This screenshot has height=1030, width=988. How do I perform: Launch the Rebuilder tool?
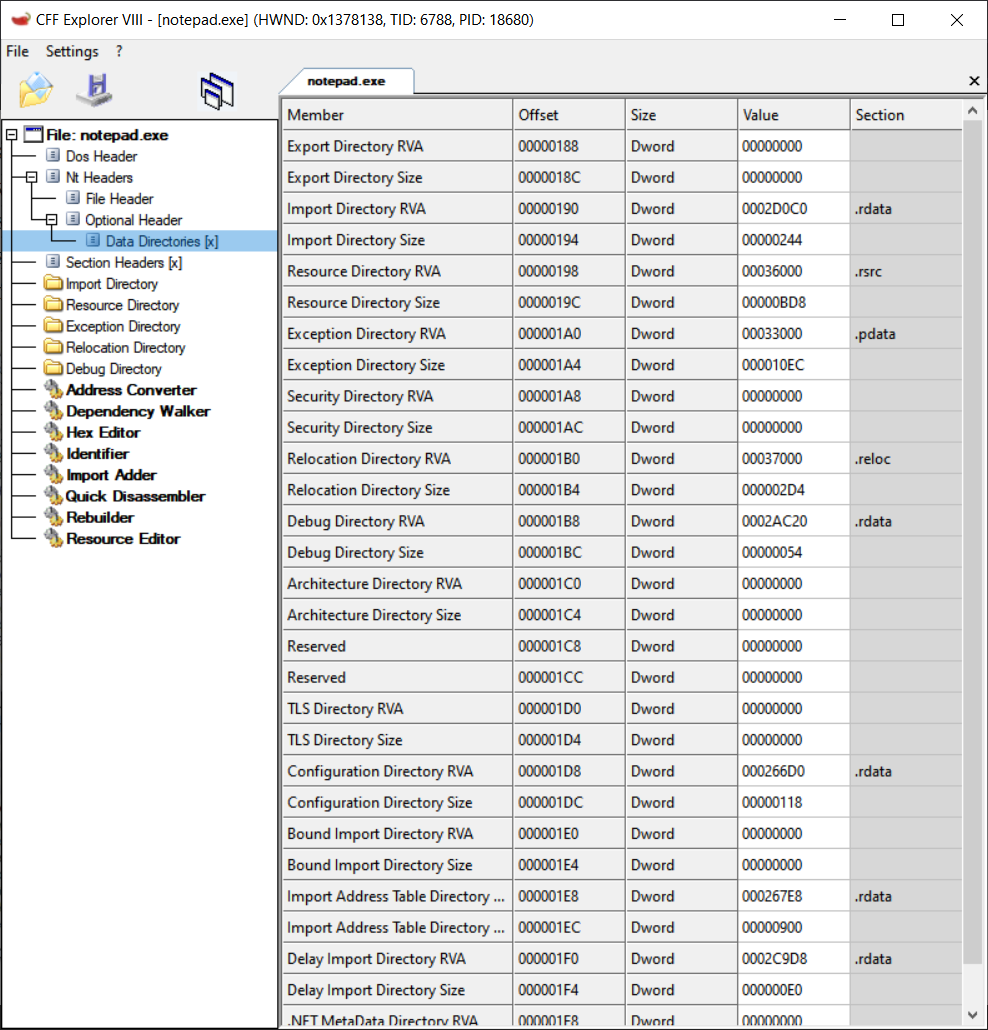[100, 517]
